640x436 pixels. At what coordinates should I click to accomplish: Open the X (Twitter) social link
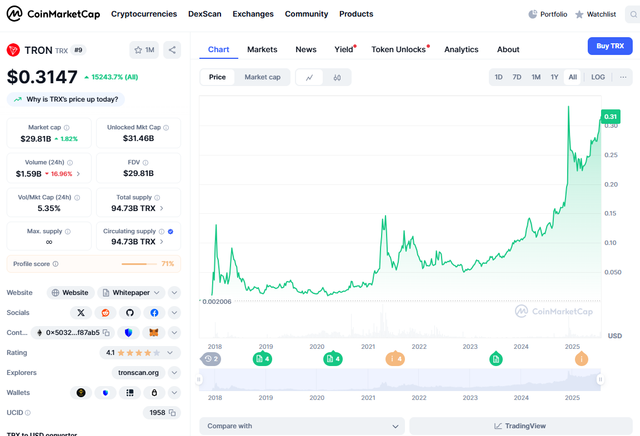[x=81, y=313]
